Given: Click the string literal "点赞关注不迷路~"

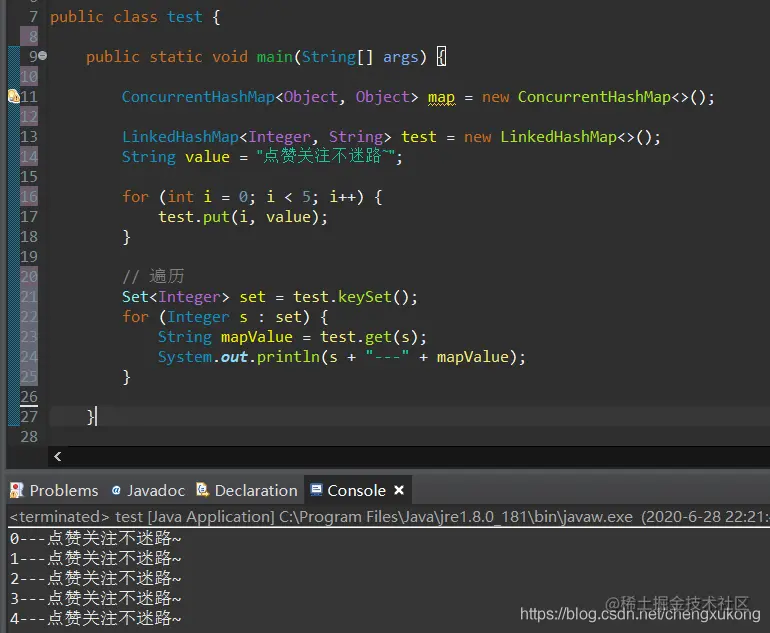Looking at the screenshot, I should pyautogui.click(x=325, y=156).
